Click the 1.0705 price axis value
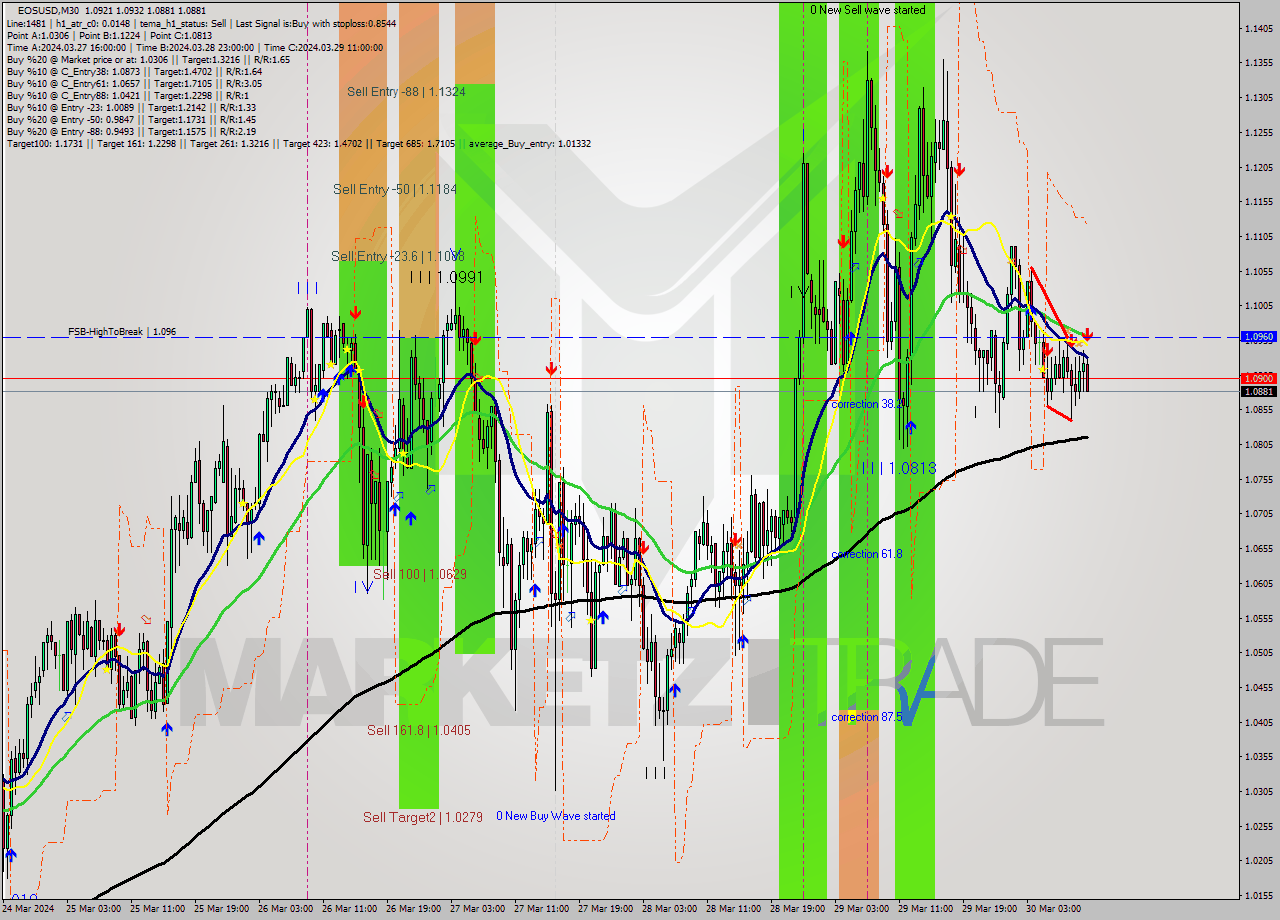Screen dimensions: 1280x920 click(1258, 513)
